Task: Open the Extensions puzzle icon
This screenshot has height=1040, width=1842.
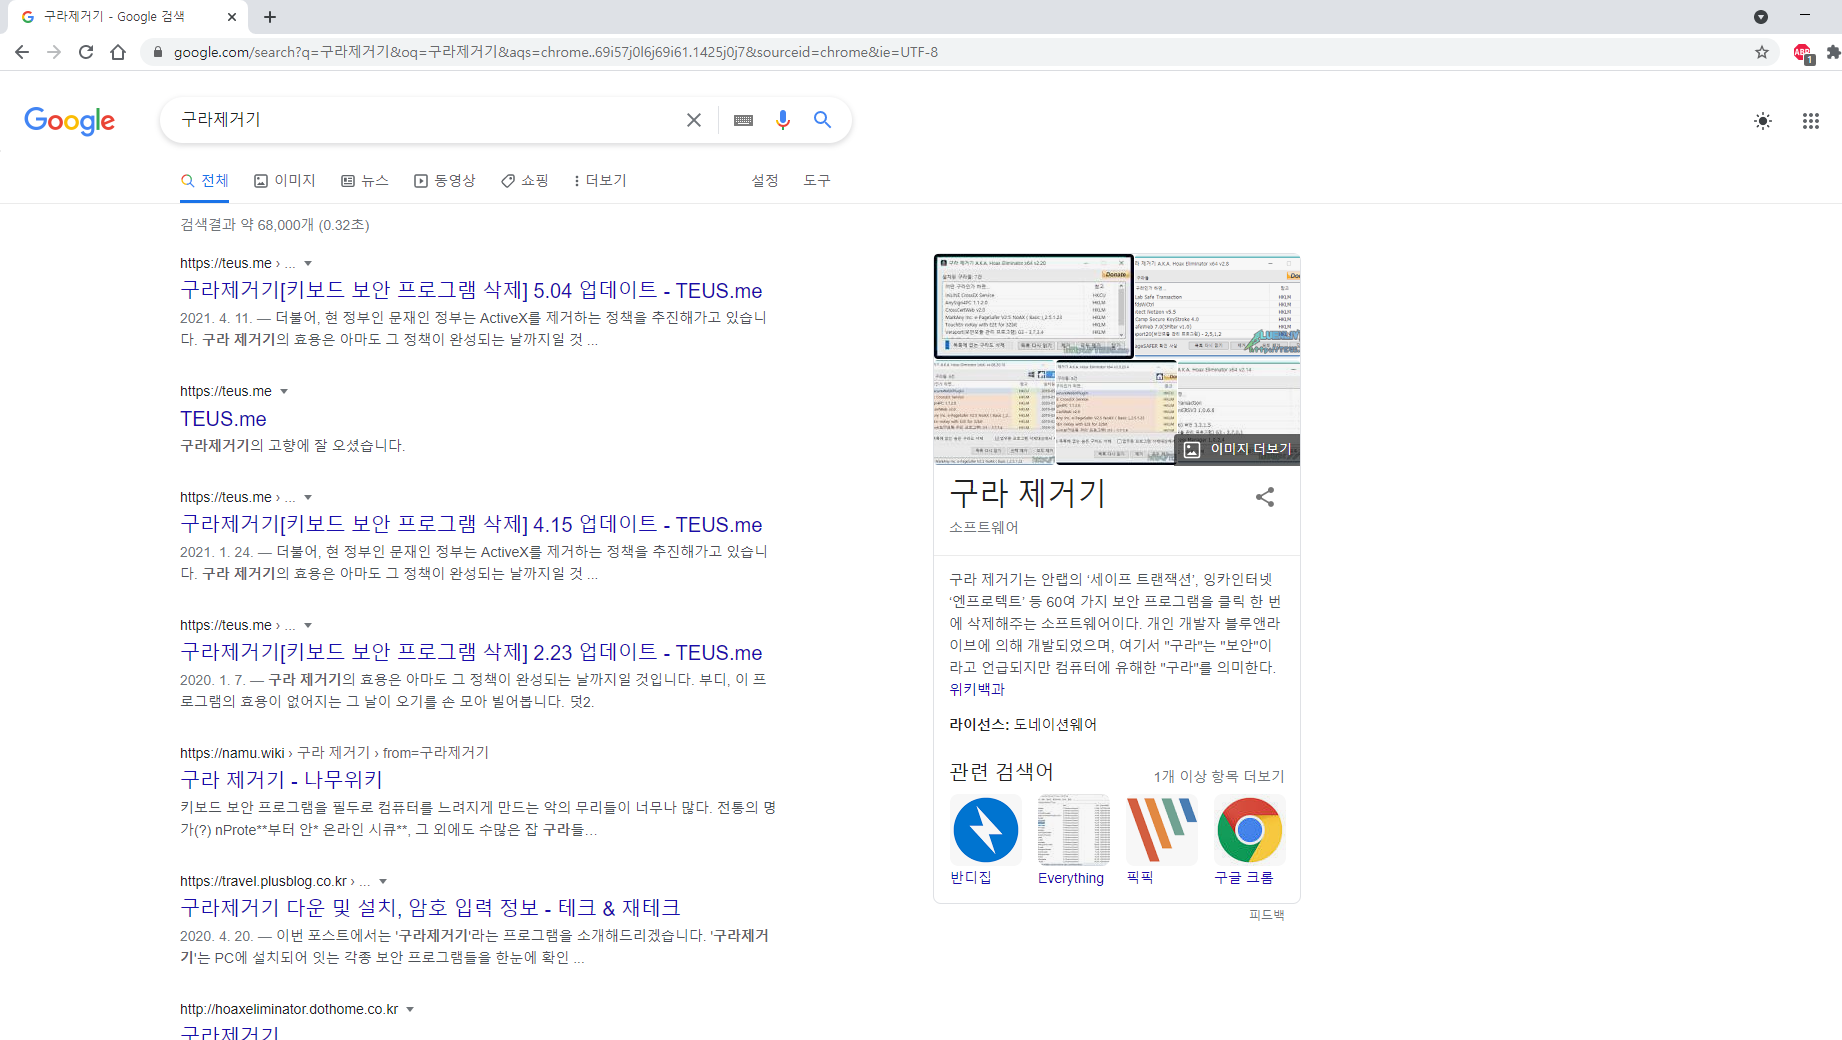Action: 1833,52
